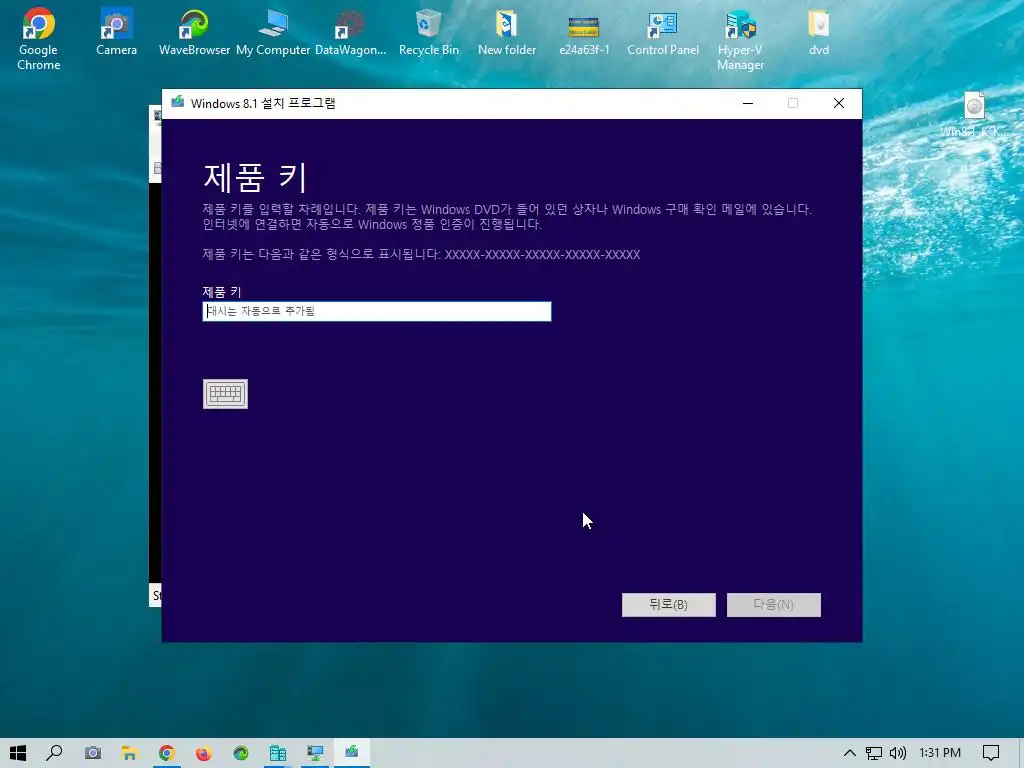Viewport: 1024px width, 768px height.
Task: Select the Windows setup taskbar button
Action: (352, 753)
